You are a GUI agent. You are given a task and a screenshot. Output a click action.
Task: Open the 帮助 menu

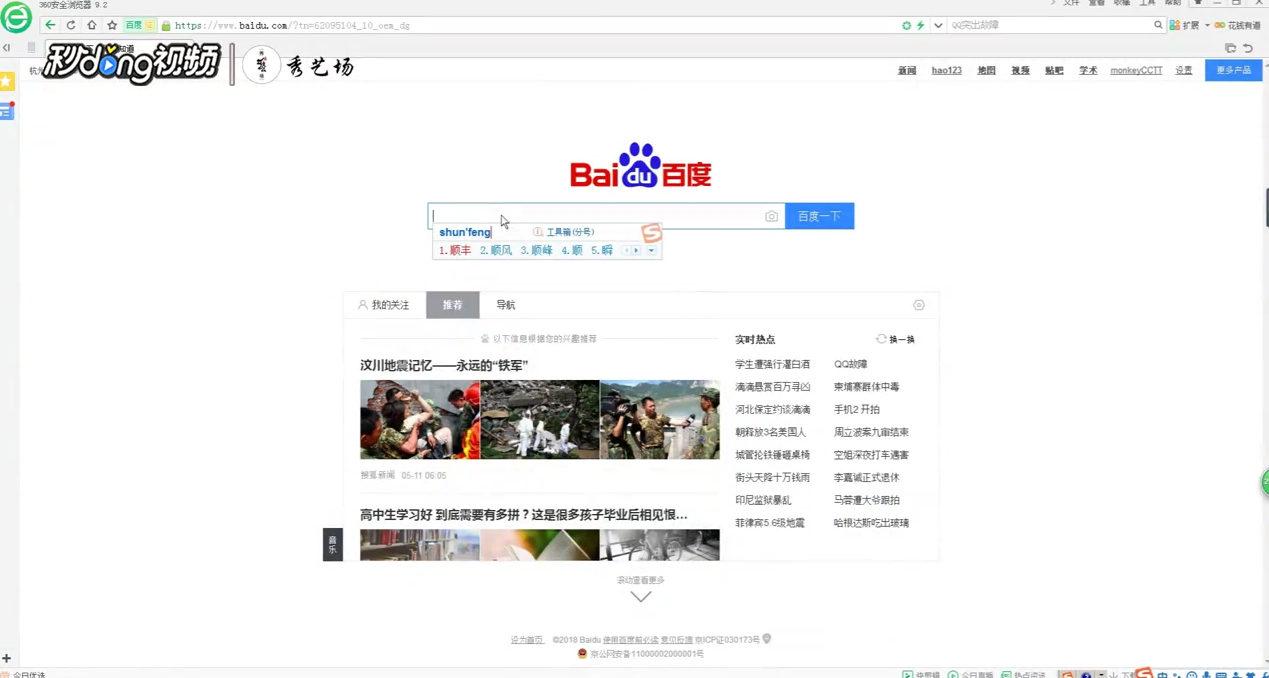[1173, 4]
